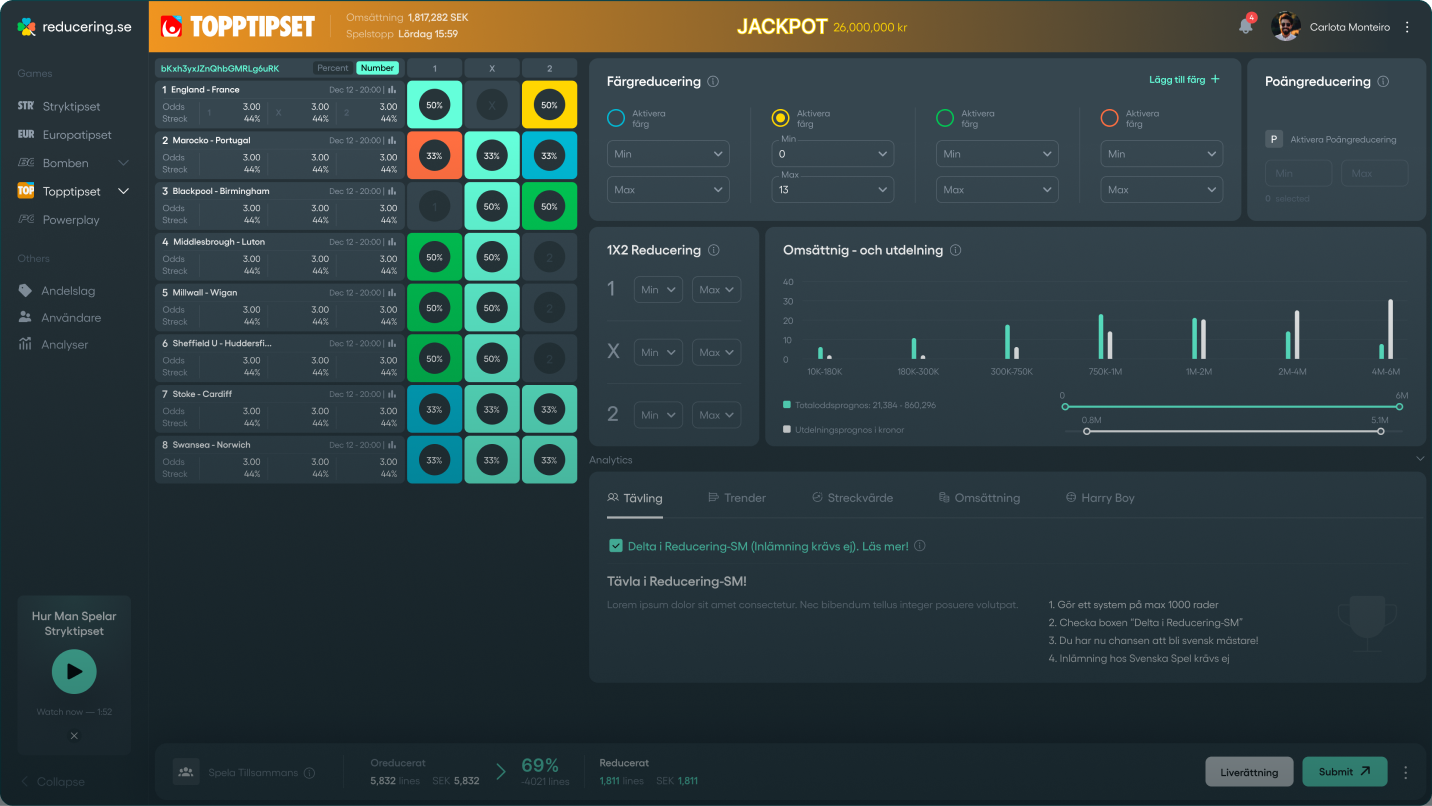Screen dimensions: 1432x806
Task: Open the notifications bell icon
Action: pyautogui.click(x=1245, y=27)
